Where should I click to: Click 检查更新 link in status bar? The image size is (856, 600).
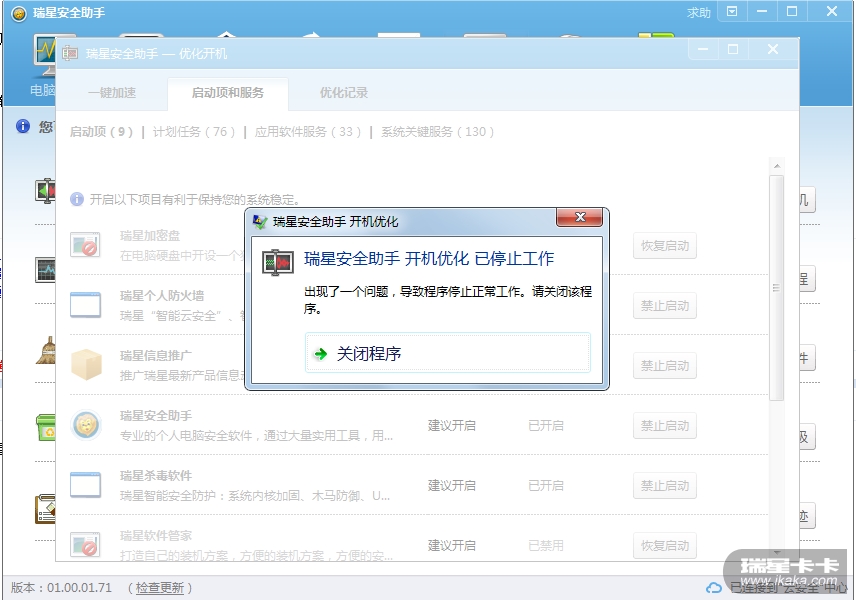point(160,587)
